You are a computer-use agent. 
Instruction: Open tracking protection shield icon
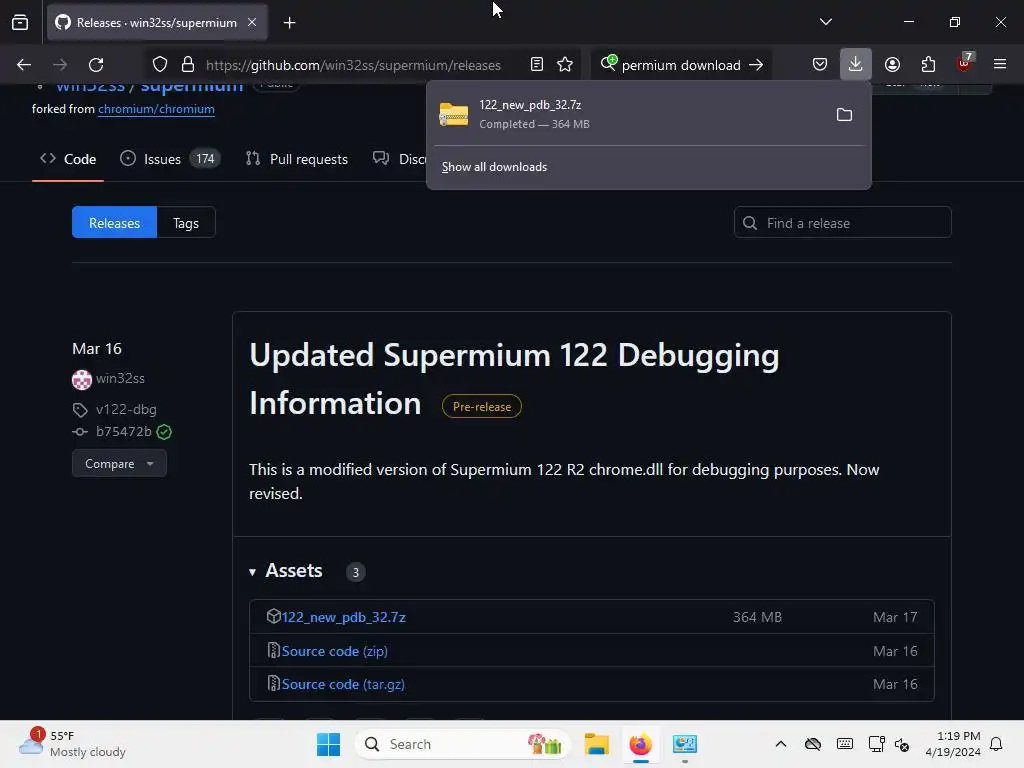tap(160, 65)
